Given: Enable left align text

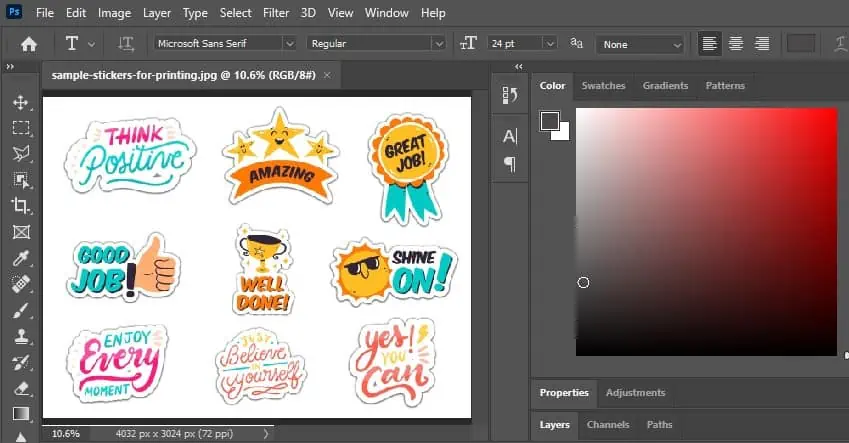Looking at the screenshot, I should (x=710, y=43).
